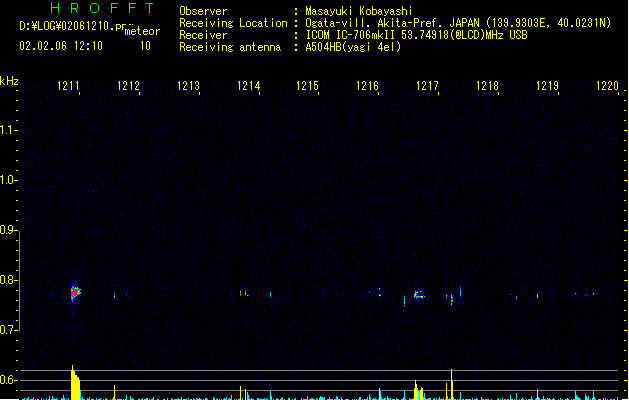Image resolution: width=629 pixels, height=400 pixels.
Task: Click the Receiving antenna label
Action: click(x=230, y=47)
